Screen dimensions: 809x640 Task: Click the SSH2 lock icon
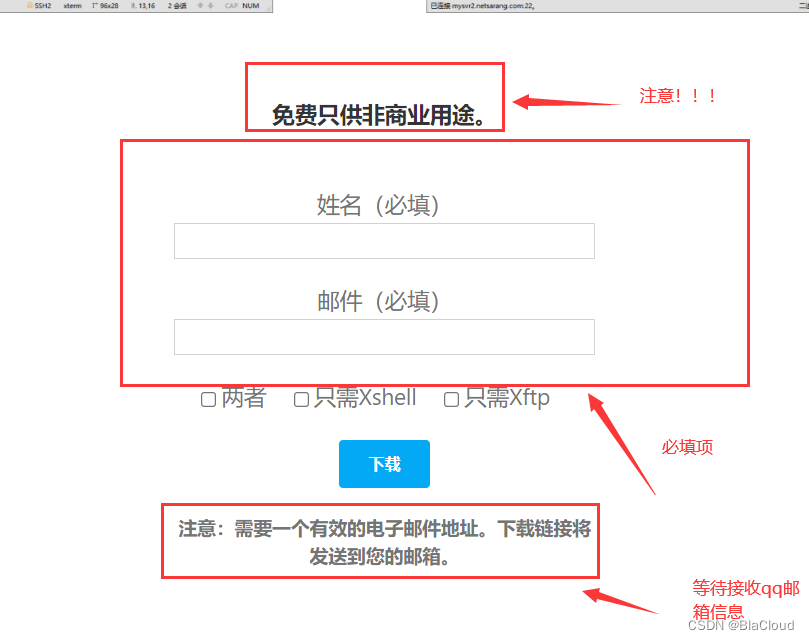pyautogui.click(x=30, y=6)
